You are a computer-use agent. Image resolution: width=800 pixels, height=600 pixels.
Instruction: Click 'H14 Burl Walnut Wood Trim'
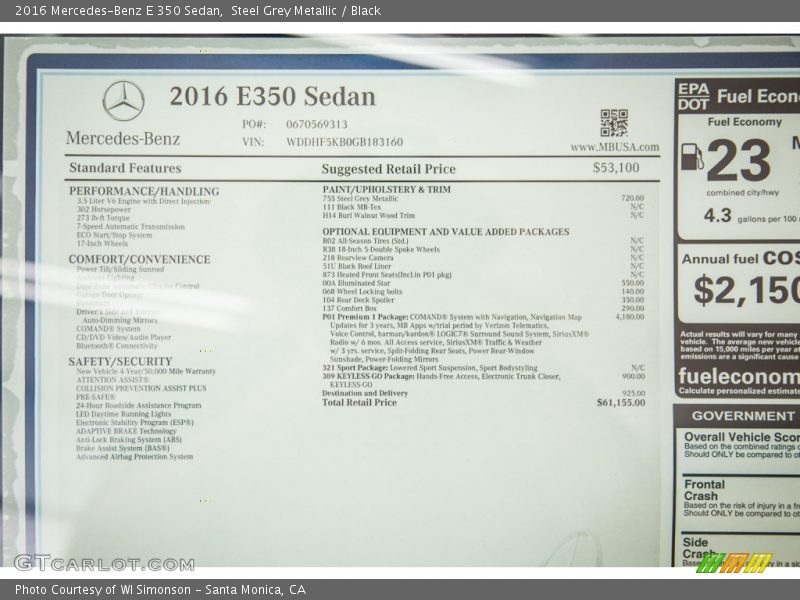[368, 216]
